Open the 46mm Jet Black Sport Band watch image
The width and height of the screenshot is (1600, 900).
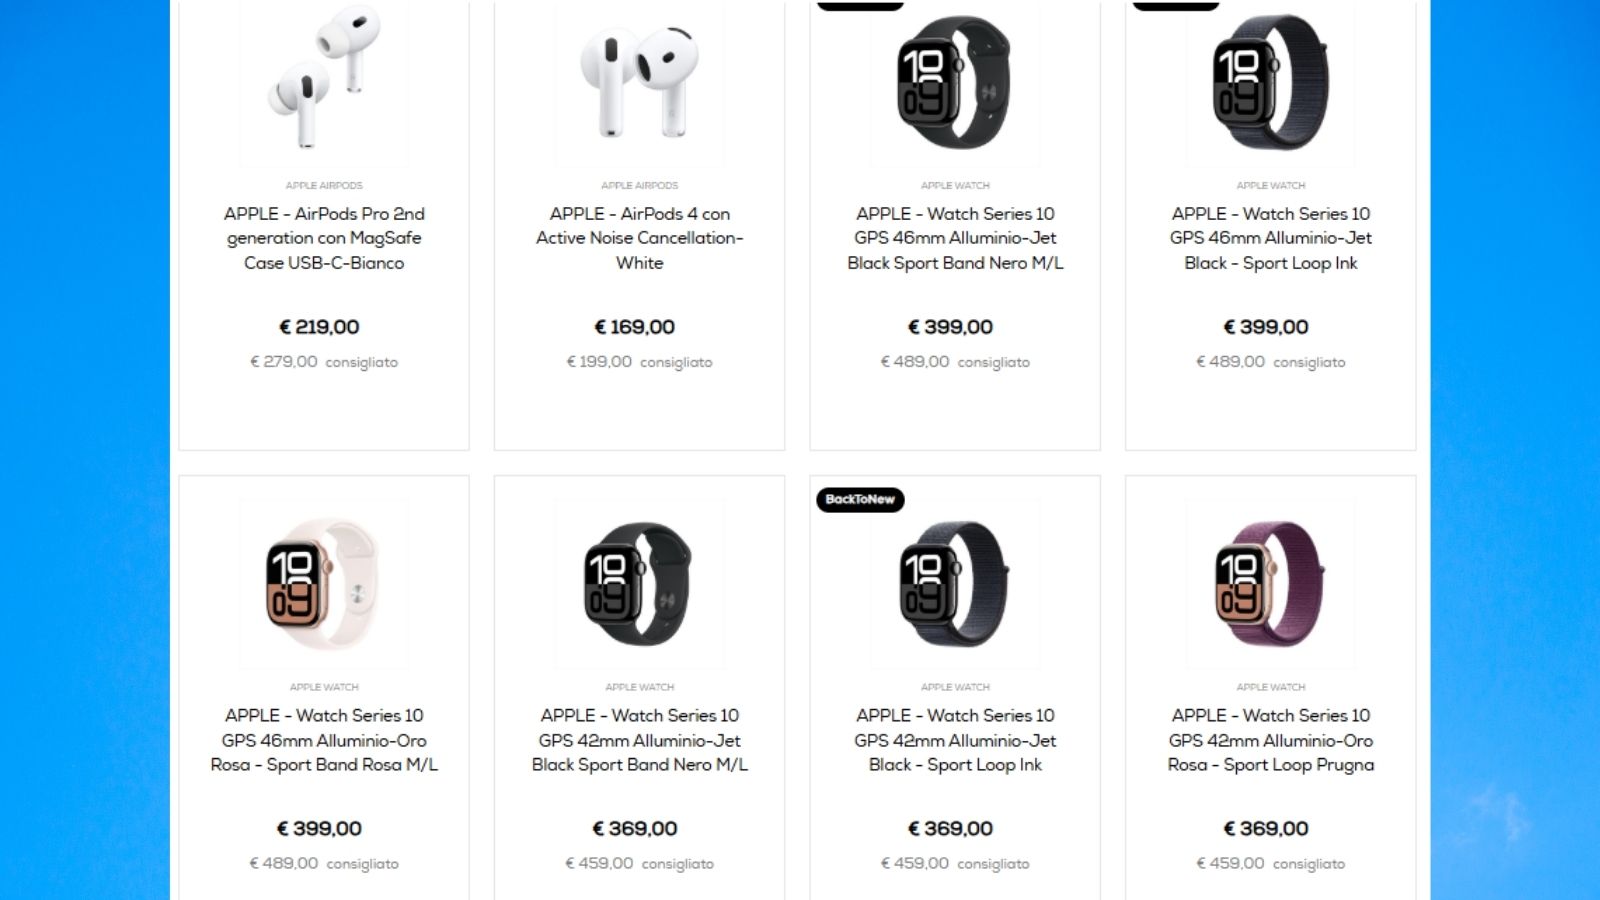[x=955, y=83]
